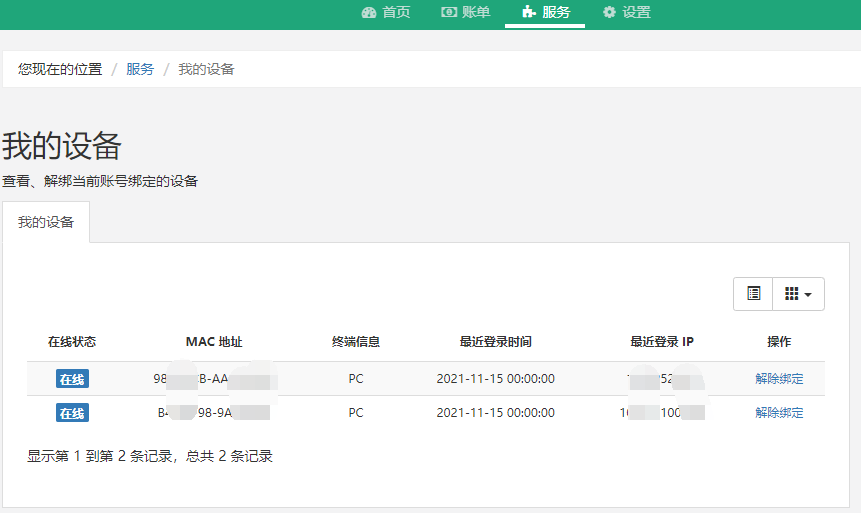Go to the 账单 billing page
Screen dimensions: 861x513
click(x=465, y=13)
